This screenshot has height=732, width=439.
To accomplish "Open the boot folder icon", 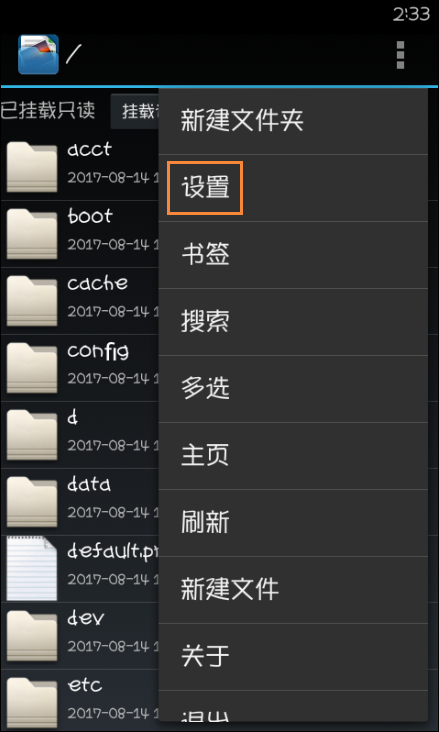I will click(x=32, y=234).
